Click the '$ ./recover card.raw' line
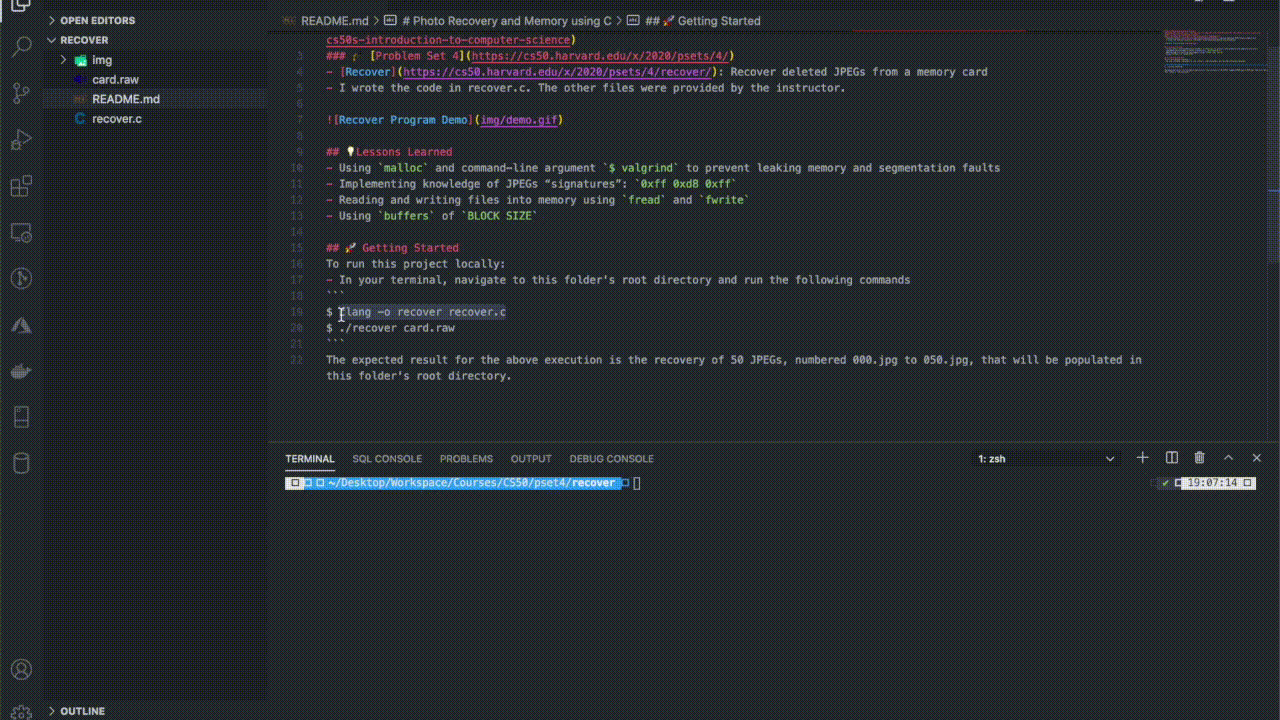1280x720 pixels. [390, 328]
